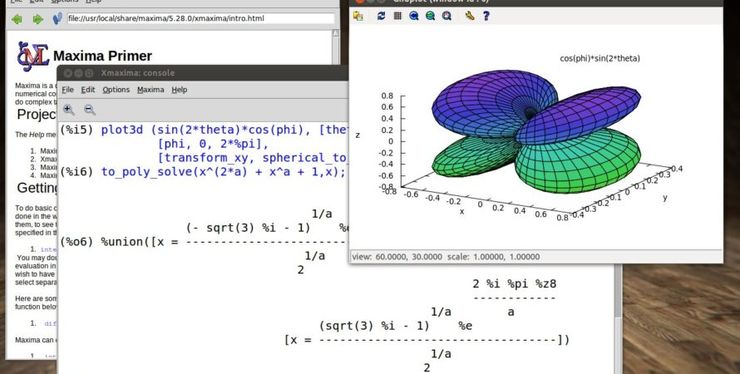Click the Maxima Primer page scrollbar

(336, 47)
